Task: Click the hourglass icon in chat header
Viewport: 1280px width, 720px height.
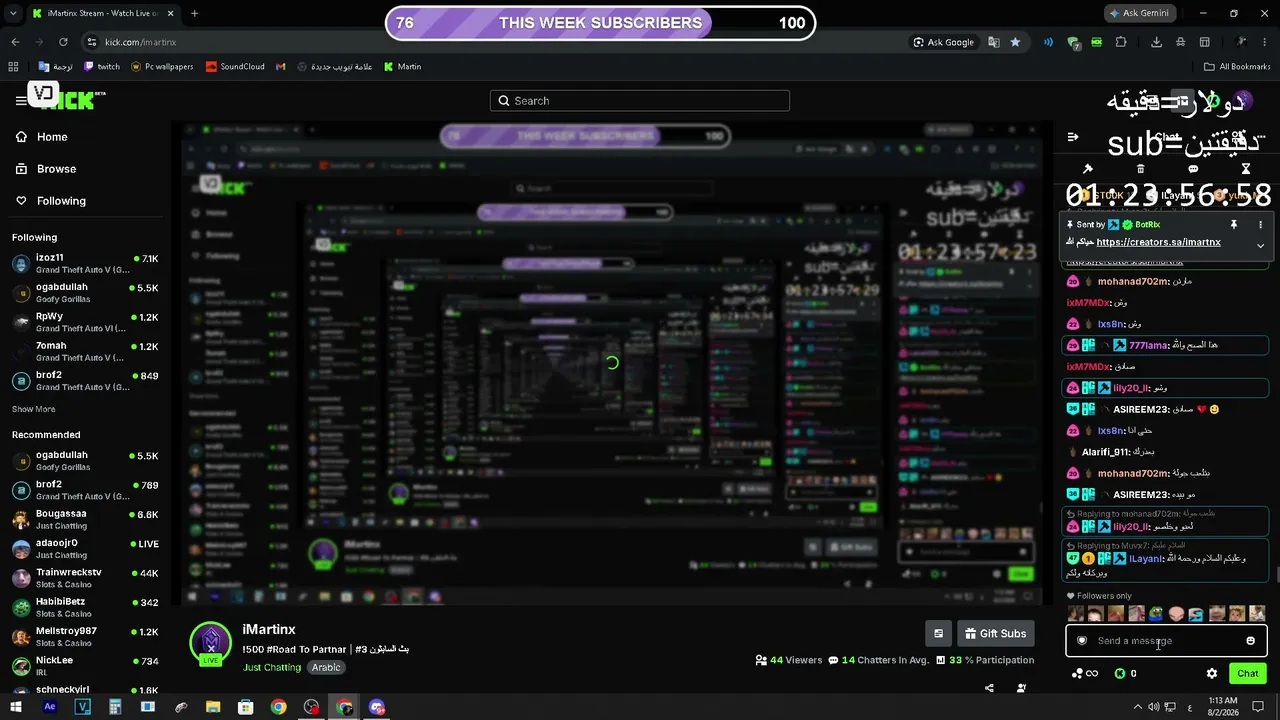Action: click(1246, 169)
